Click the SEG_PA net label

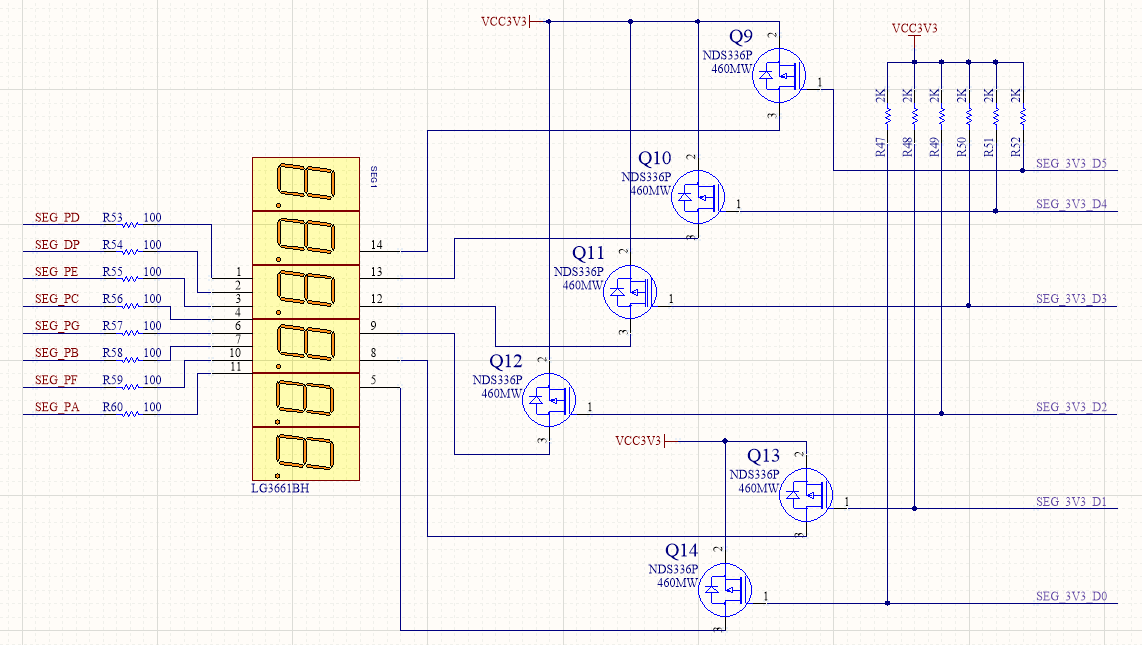point(57,407)
